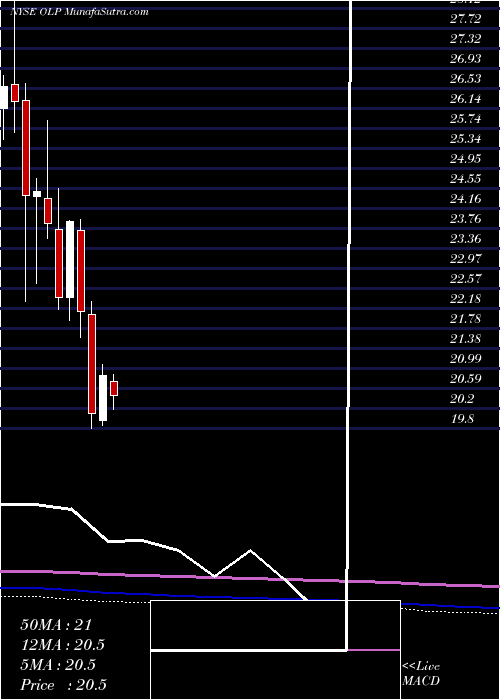The width and height of the screenshot is (500, 700).
Task: Click the 21.38 price axis label
Action: 466,339
